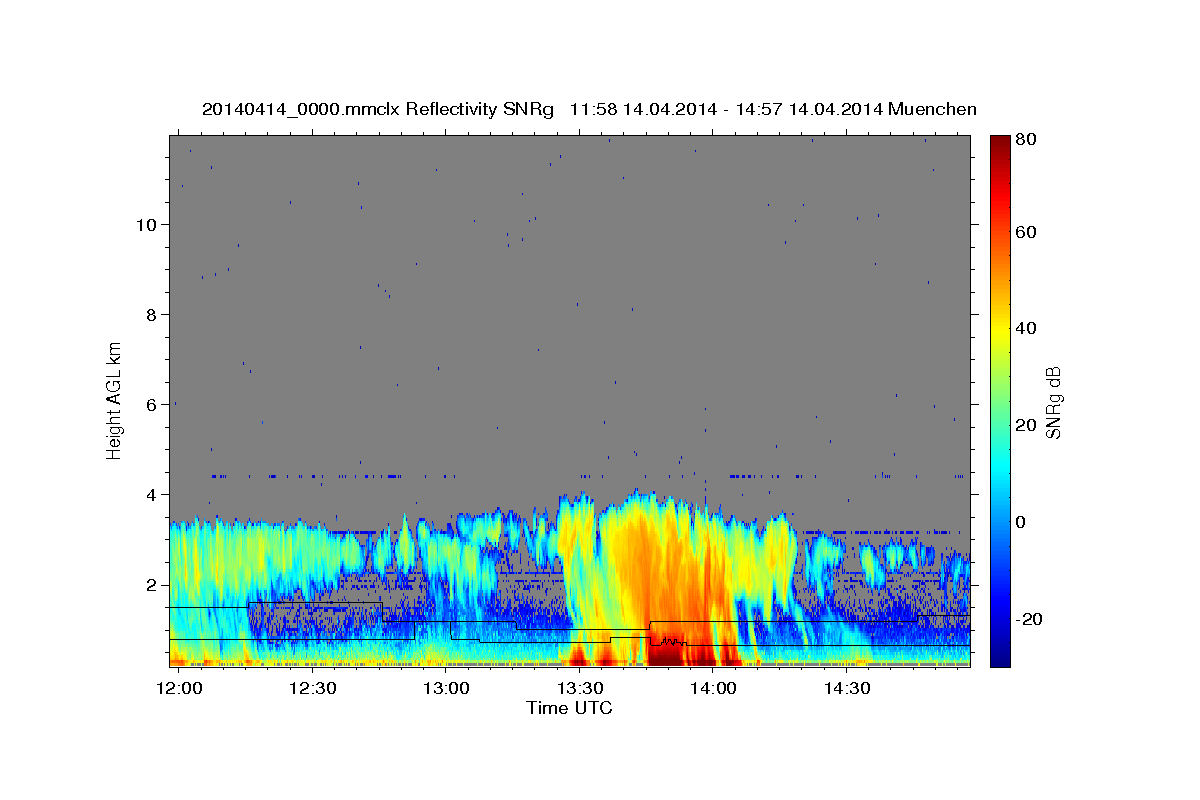1200x800 pixels.
Task: Select the 'Height AGL km' axis label
Action: pyautogui.click(x=115, y=400)
